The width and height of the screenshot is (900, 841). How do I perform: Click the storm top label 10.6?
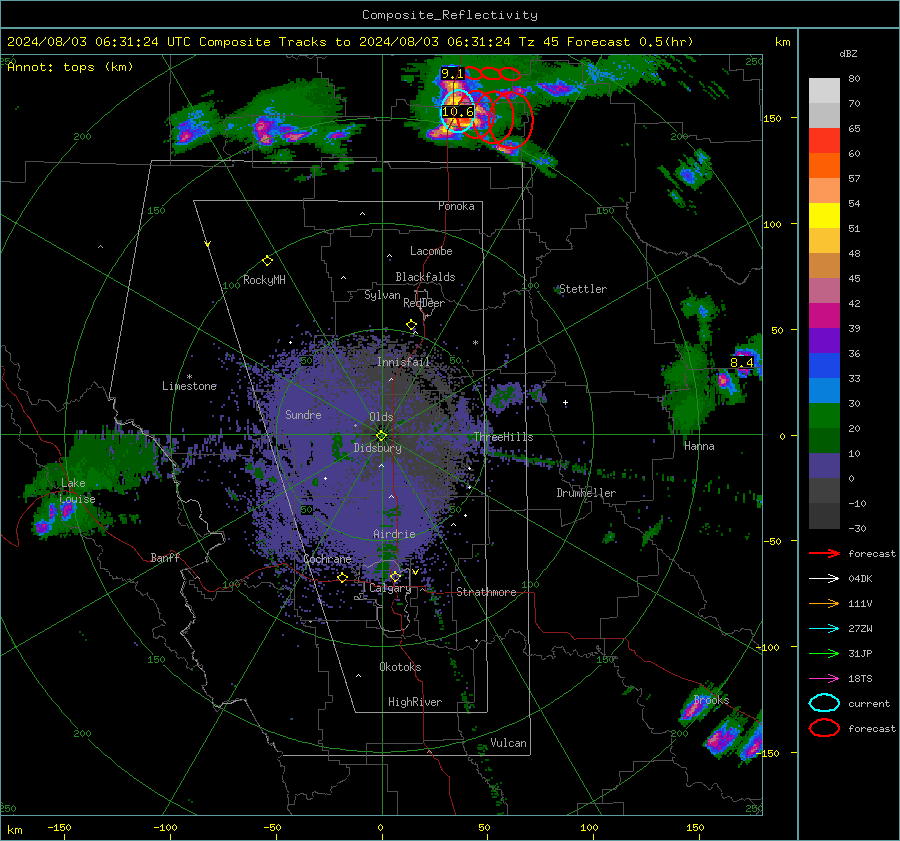457,112
